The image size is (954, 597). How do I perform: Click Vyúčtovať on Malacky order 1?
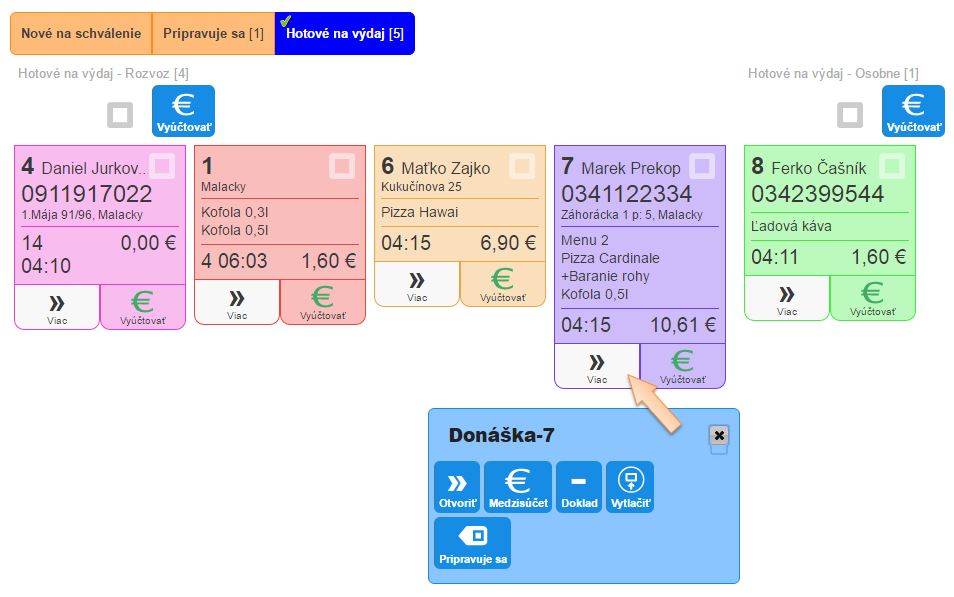pos(323,302)
